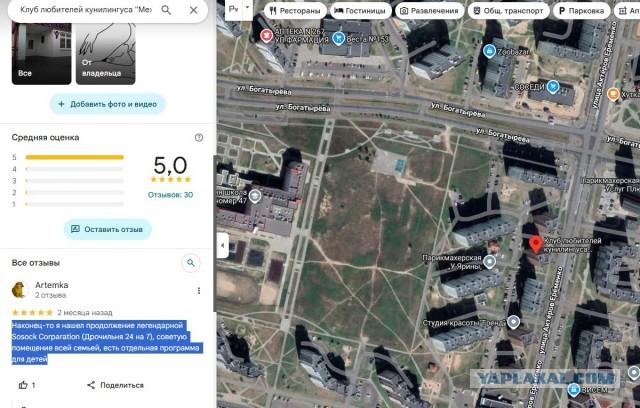The image size is (640, 408).
Task: Open the rating help question icon
Action: [199, 137]
